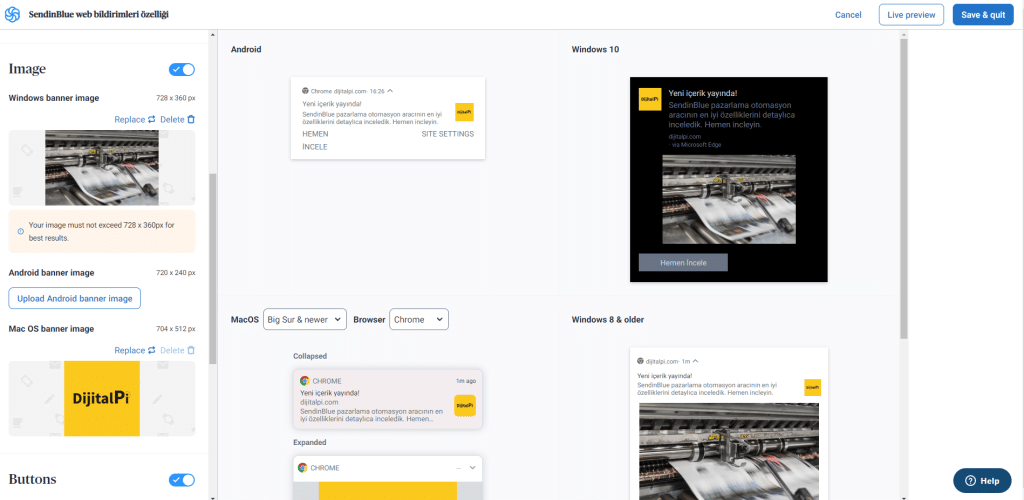Click printing press image in Windows 8 preview
The height and width of the screenshot is (500, 1024).
pyautogui.click(x=728, y=451)
